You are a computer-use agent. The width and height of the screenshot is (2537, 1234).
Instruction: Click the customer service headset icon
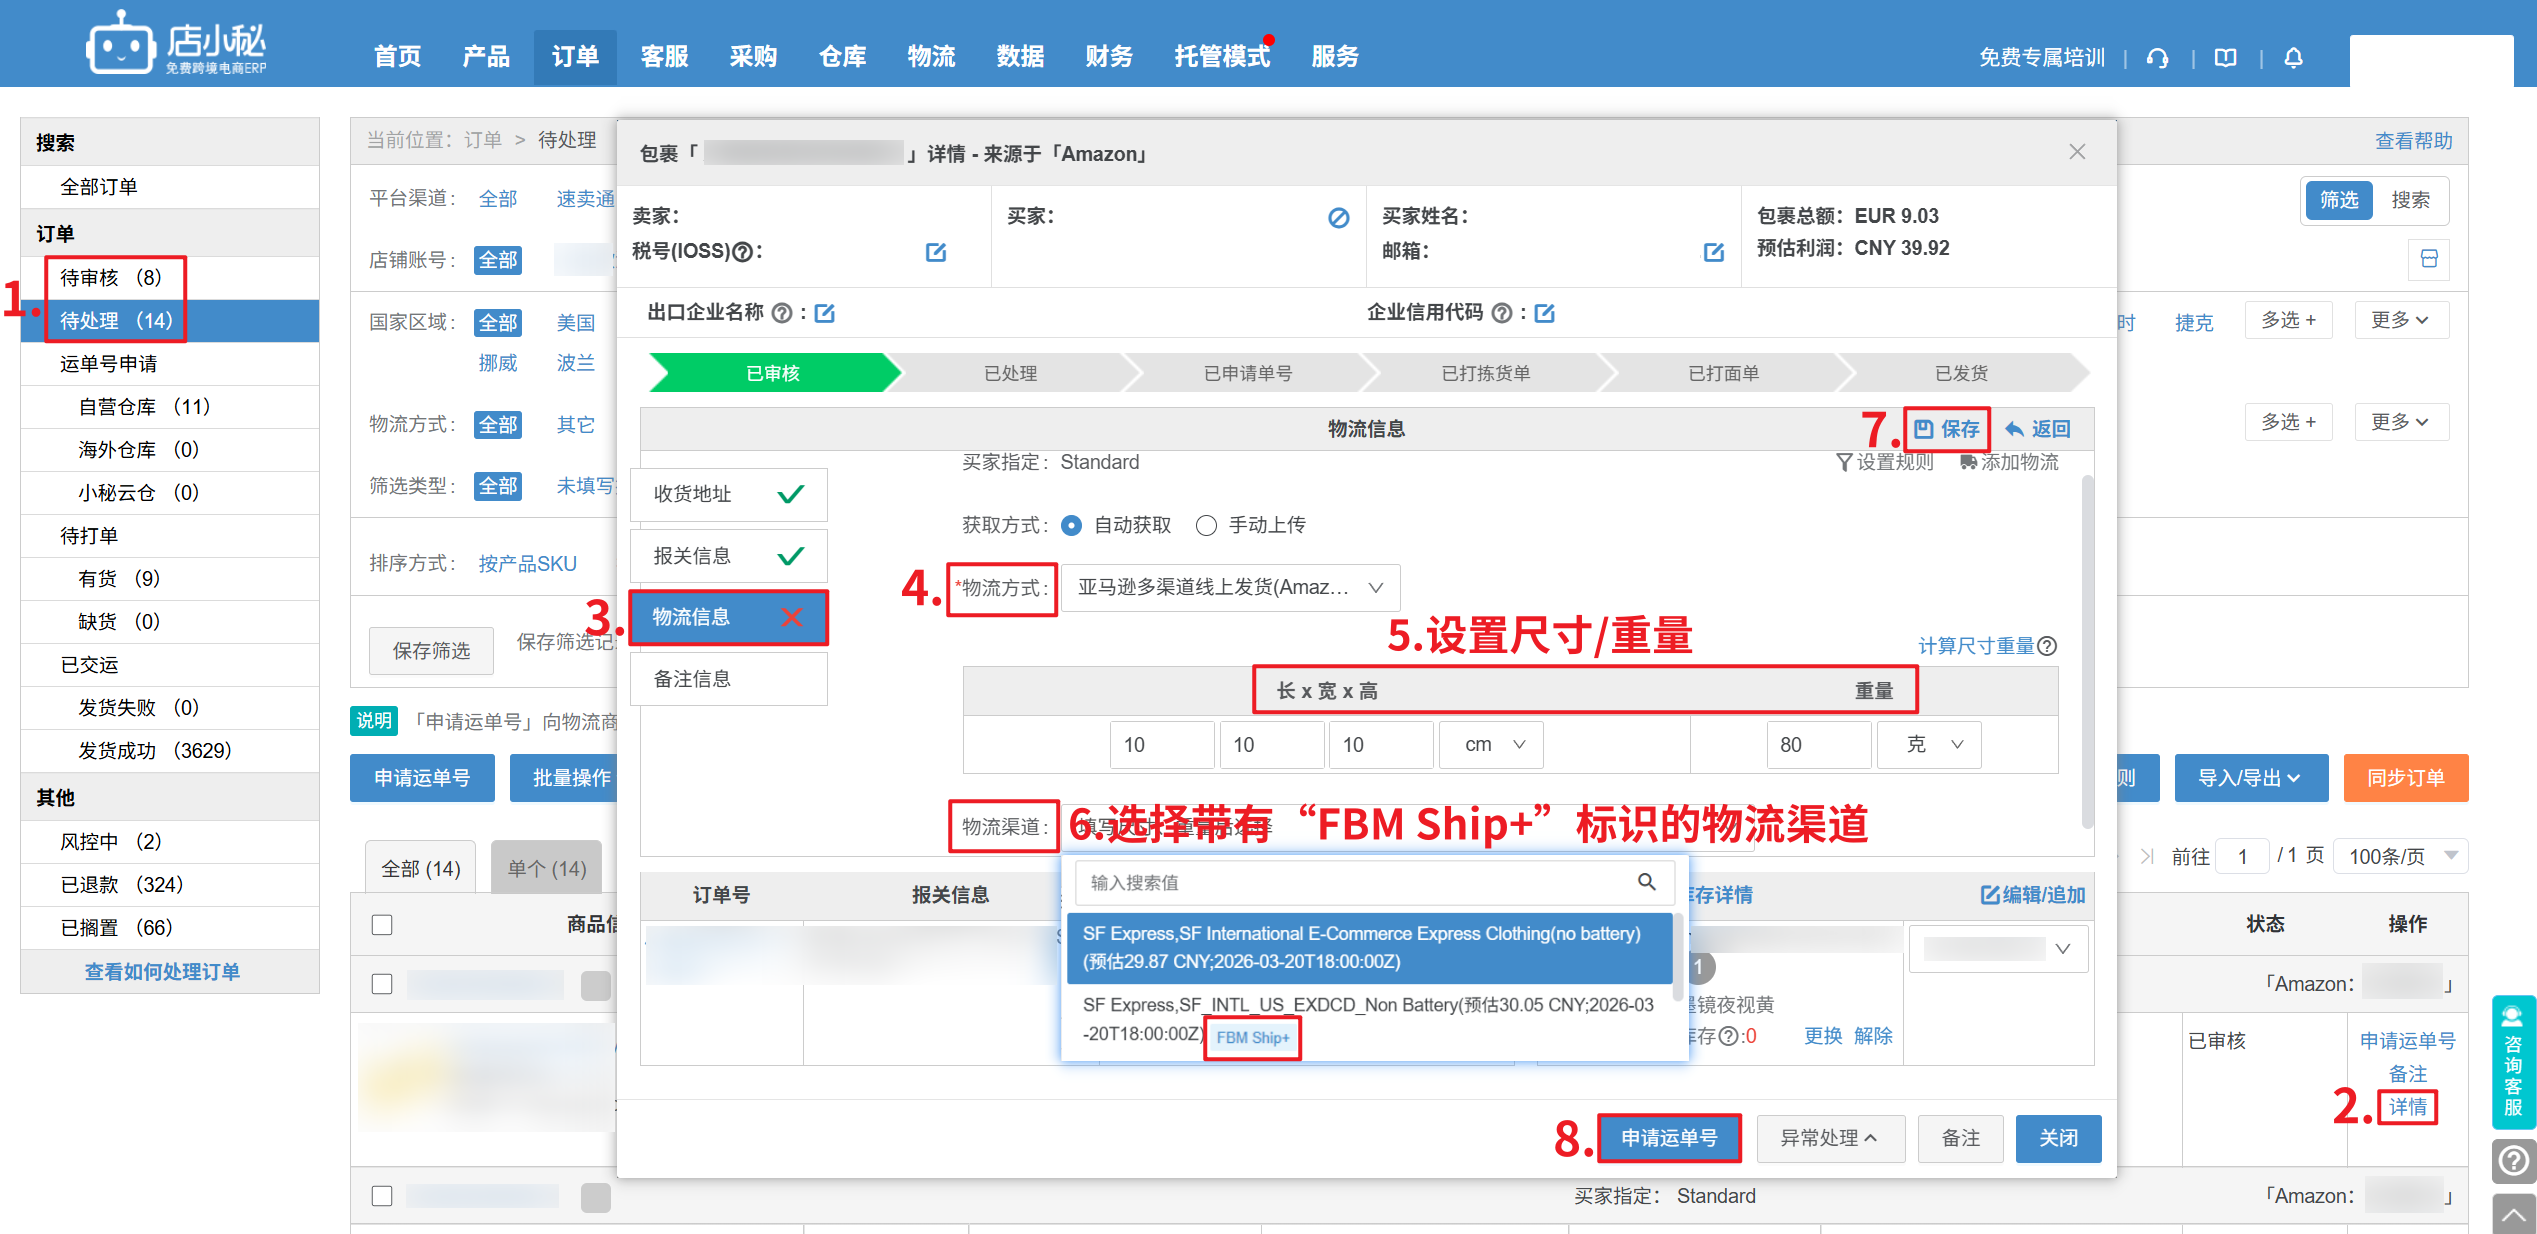[2158, 58]
